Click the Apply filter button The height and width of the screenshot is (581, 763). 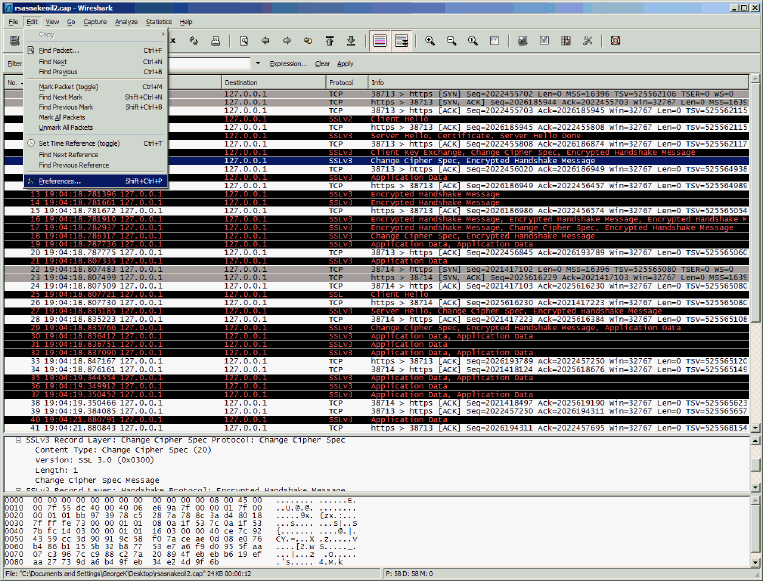345,63
